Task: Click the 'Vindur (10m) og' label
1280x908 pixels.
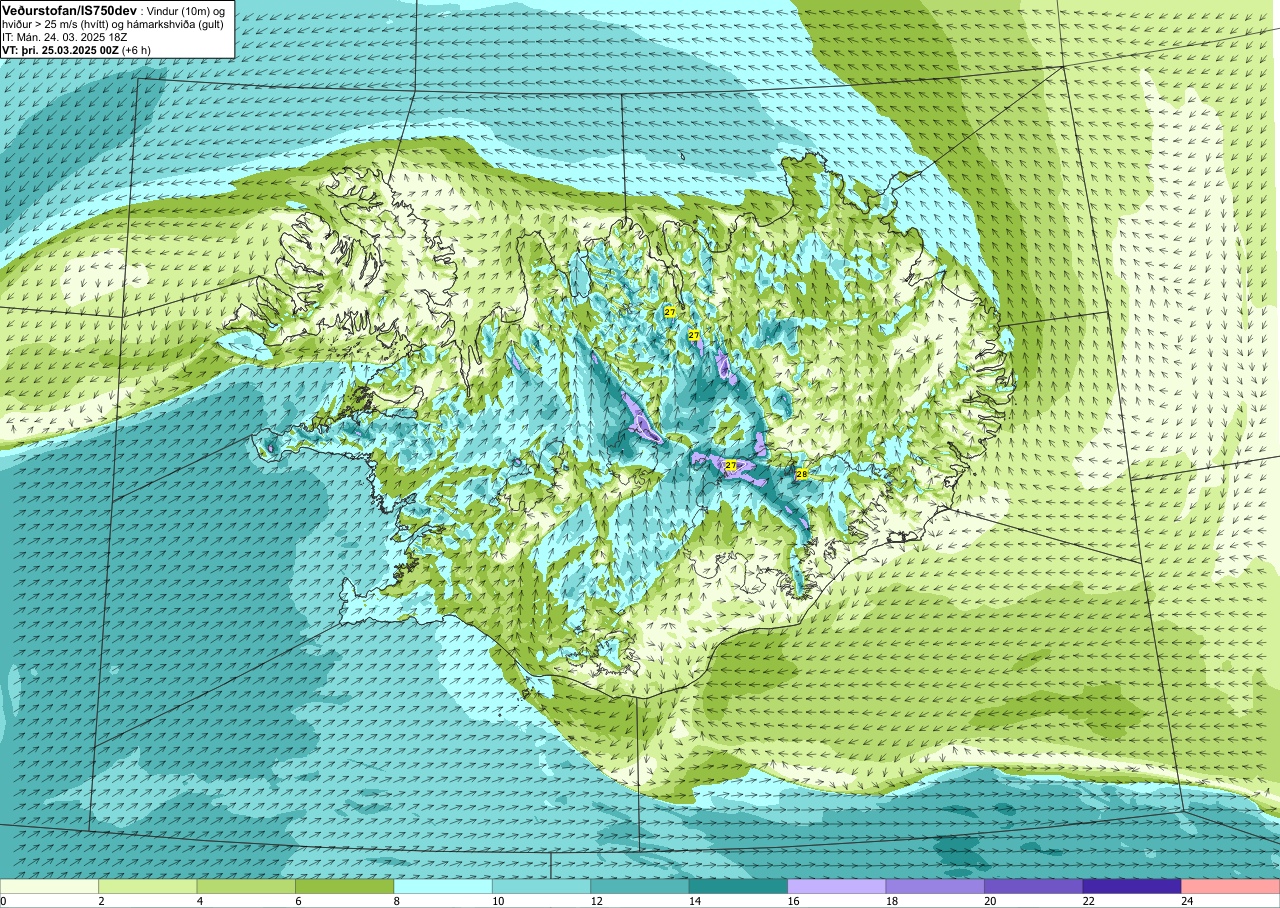Action: (187, 10)
